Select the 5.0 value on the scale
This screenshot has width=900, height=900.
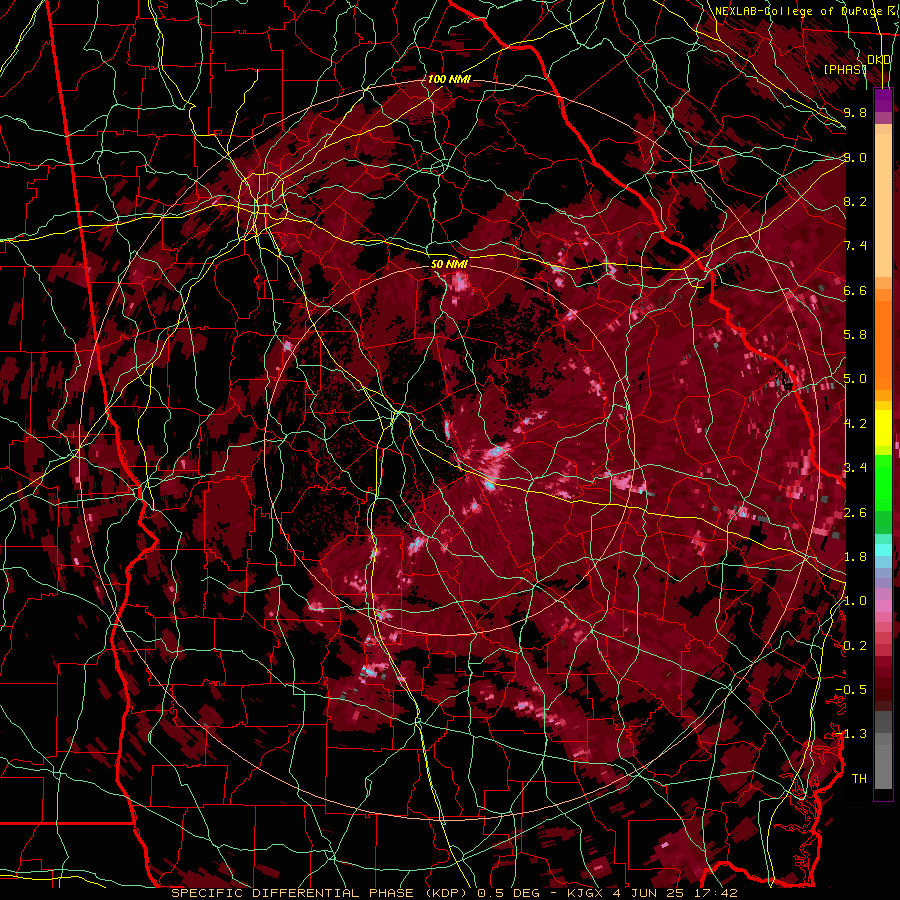coord(855,379)
